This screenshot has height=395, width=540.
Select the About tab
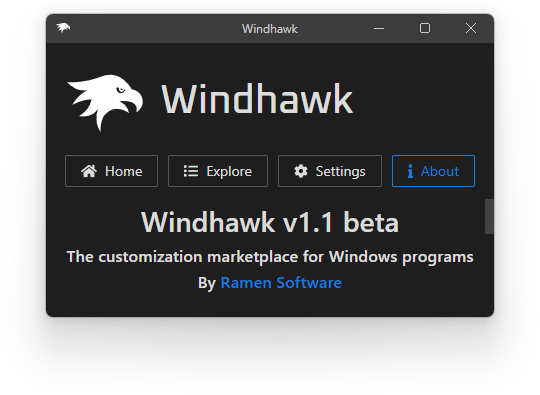(433, 171)
